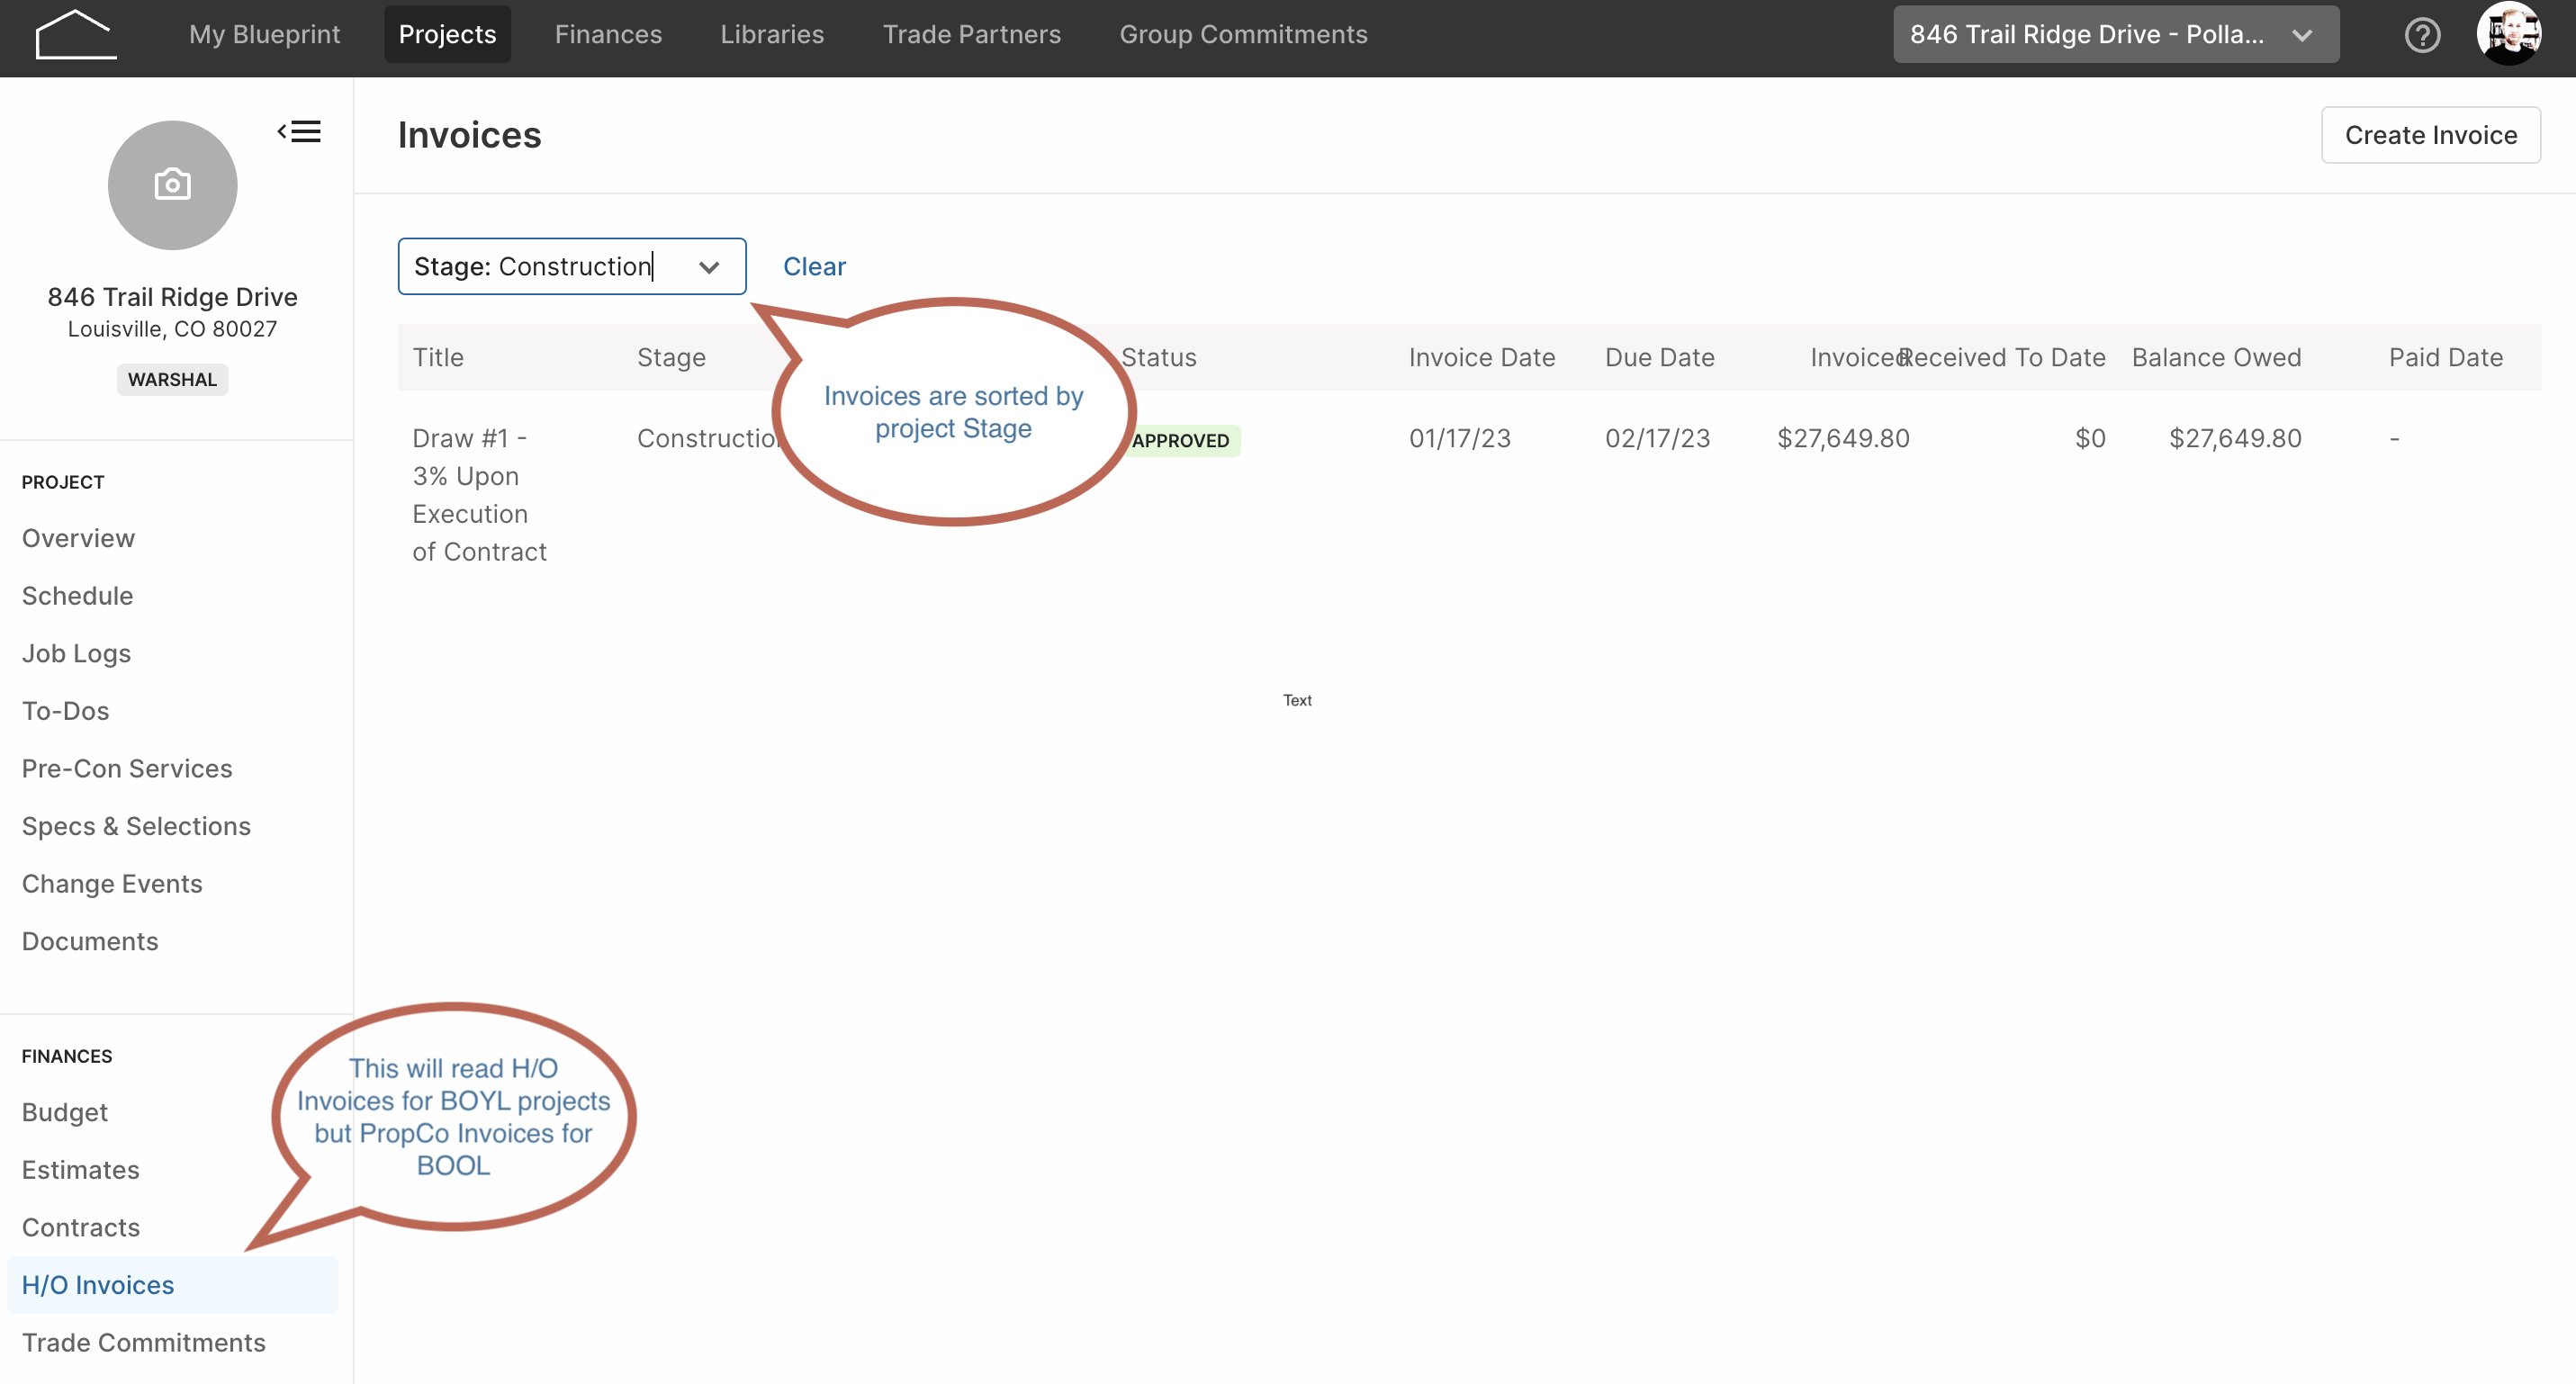Expand the 846 Trail Ridge Drive project selector
Screen dimensions: 2576x1384
point(2115,34)
